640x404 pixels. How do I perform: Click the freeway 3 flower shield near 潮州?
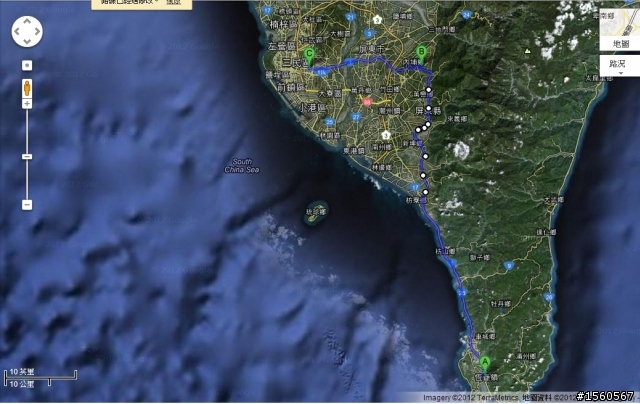[386, 134]
